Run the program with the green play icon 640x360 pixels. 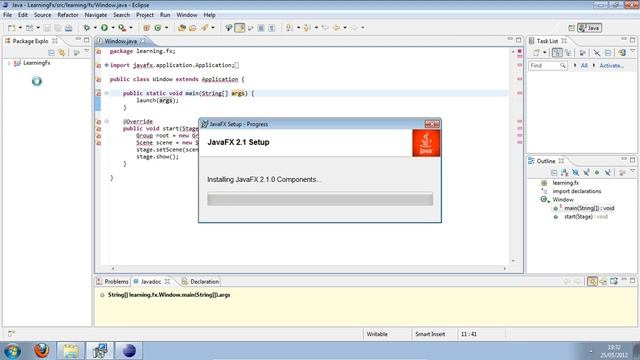pos(104,28)
